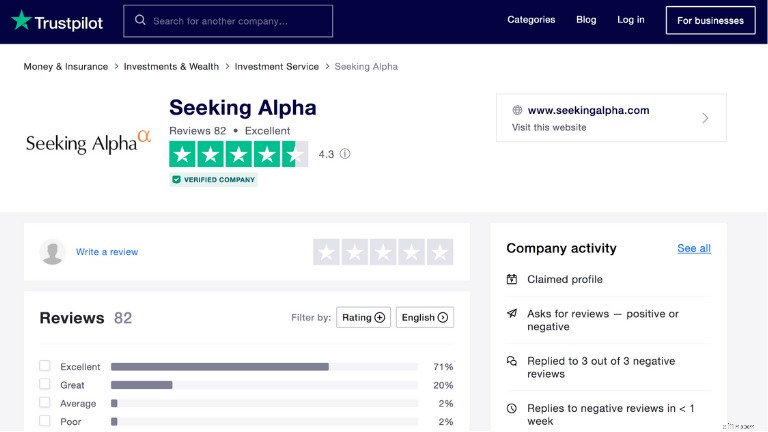This screenshot has height=432, width=768.
Task: Open the Categories menu
Action: click(x=531, y=20)
